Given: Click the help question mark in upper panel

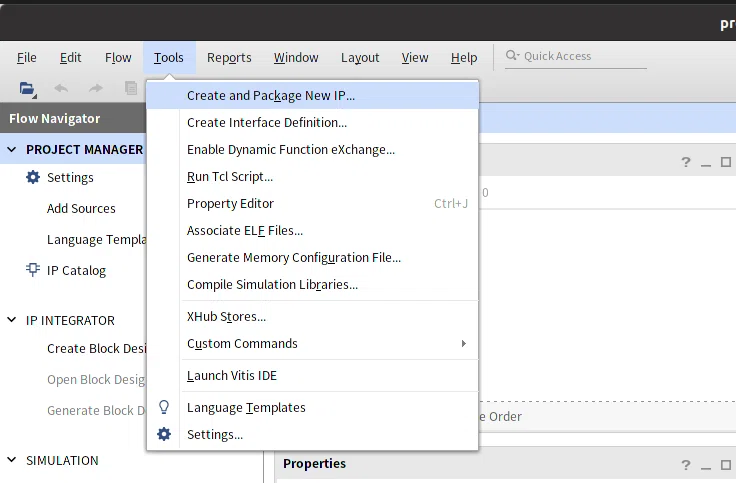Looking at the screenshot, I should click(686, 162).
